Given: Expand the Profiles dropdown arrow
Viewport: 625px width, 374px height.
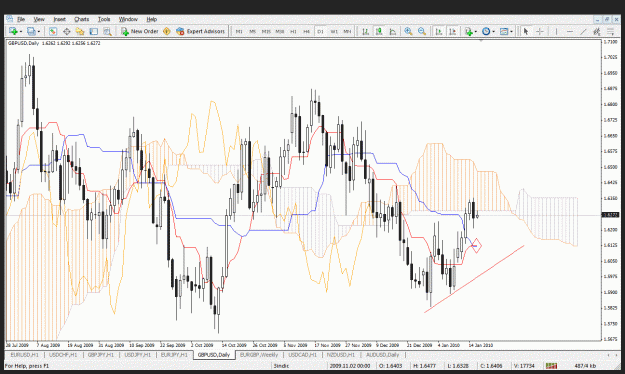Looking at the screenshot, I should point(39,31).
